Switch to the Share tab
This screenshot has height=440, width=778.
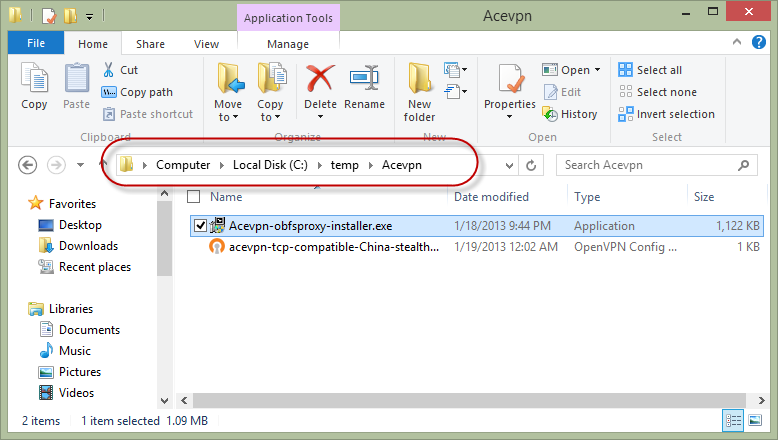(x=150, y=44)
